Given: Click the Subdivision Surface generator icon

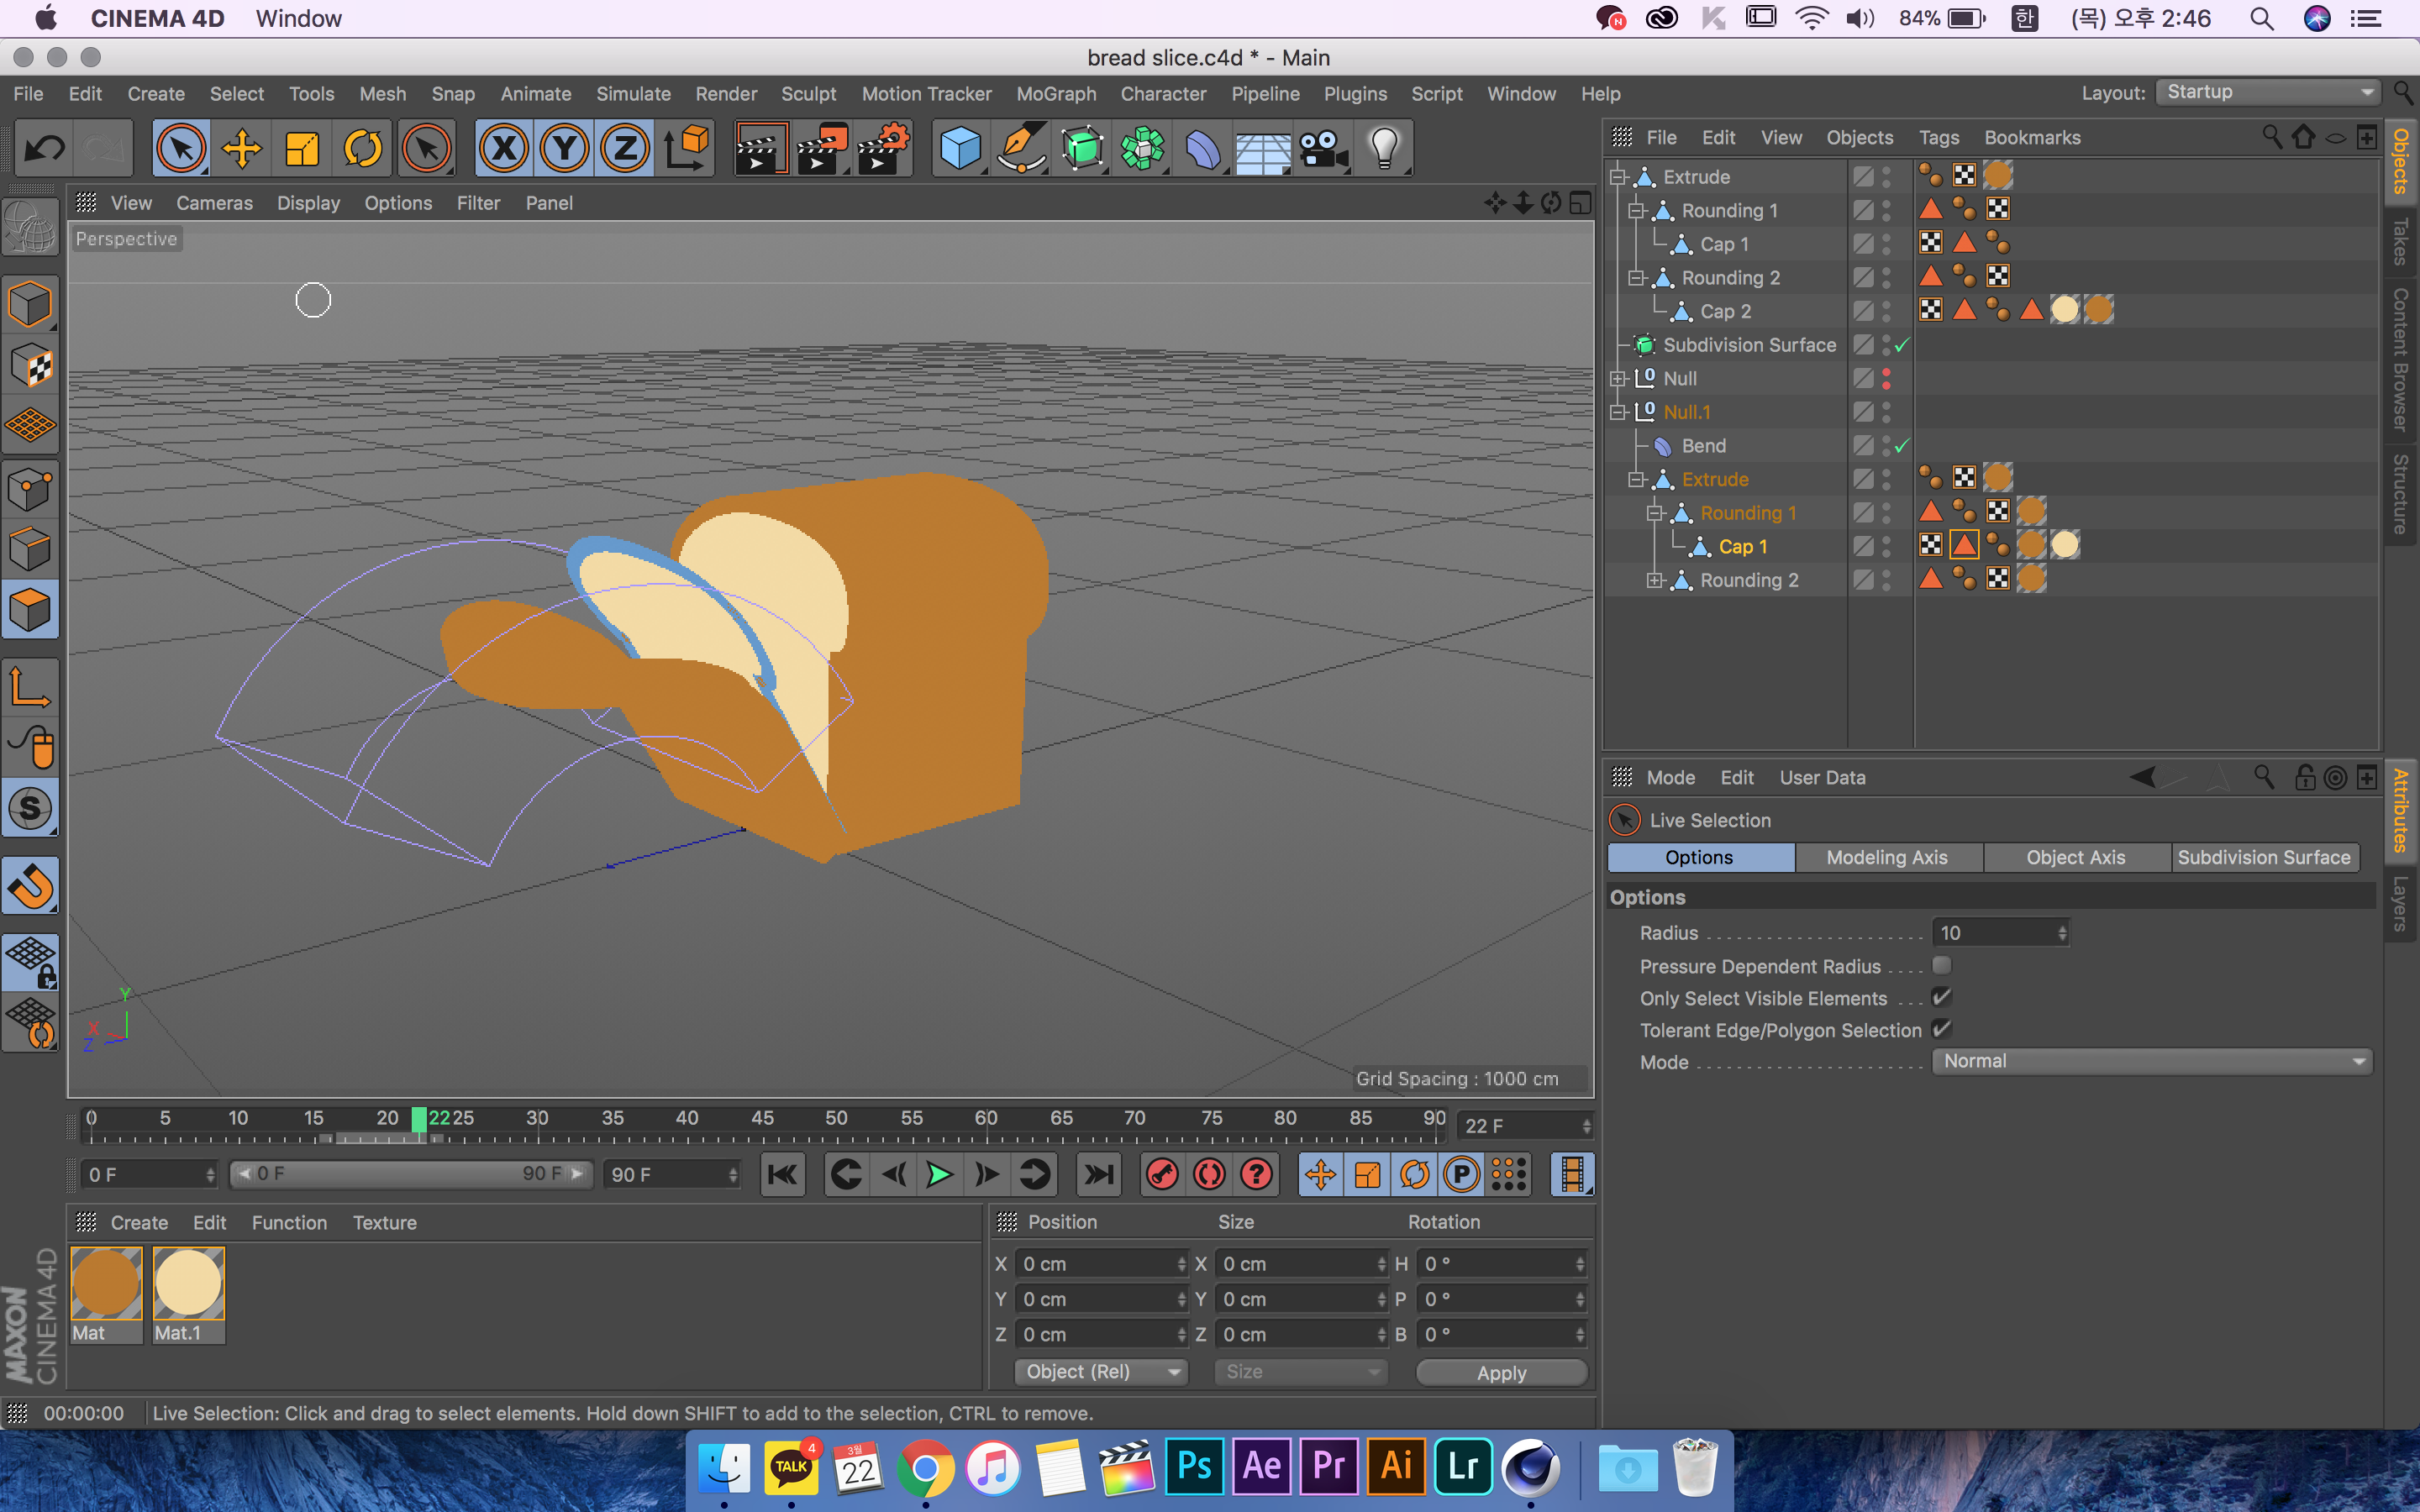Looking at the screenshot, I should [1082, 149].
